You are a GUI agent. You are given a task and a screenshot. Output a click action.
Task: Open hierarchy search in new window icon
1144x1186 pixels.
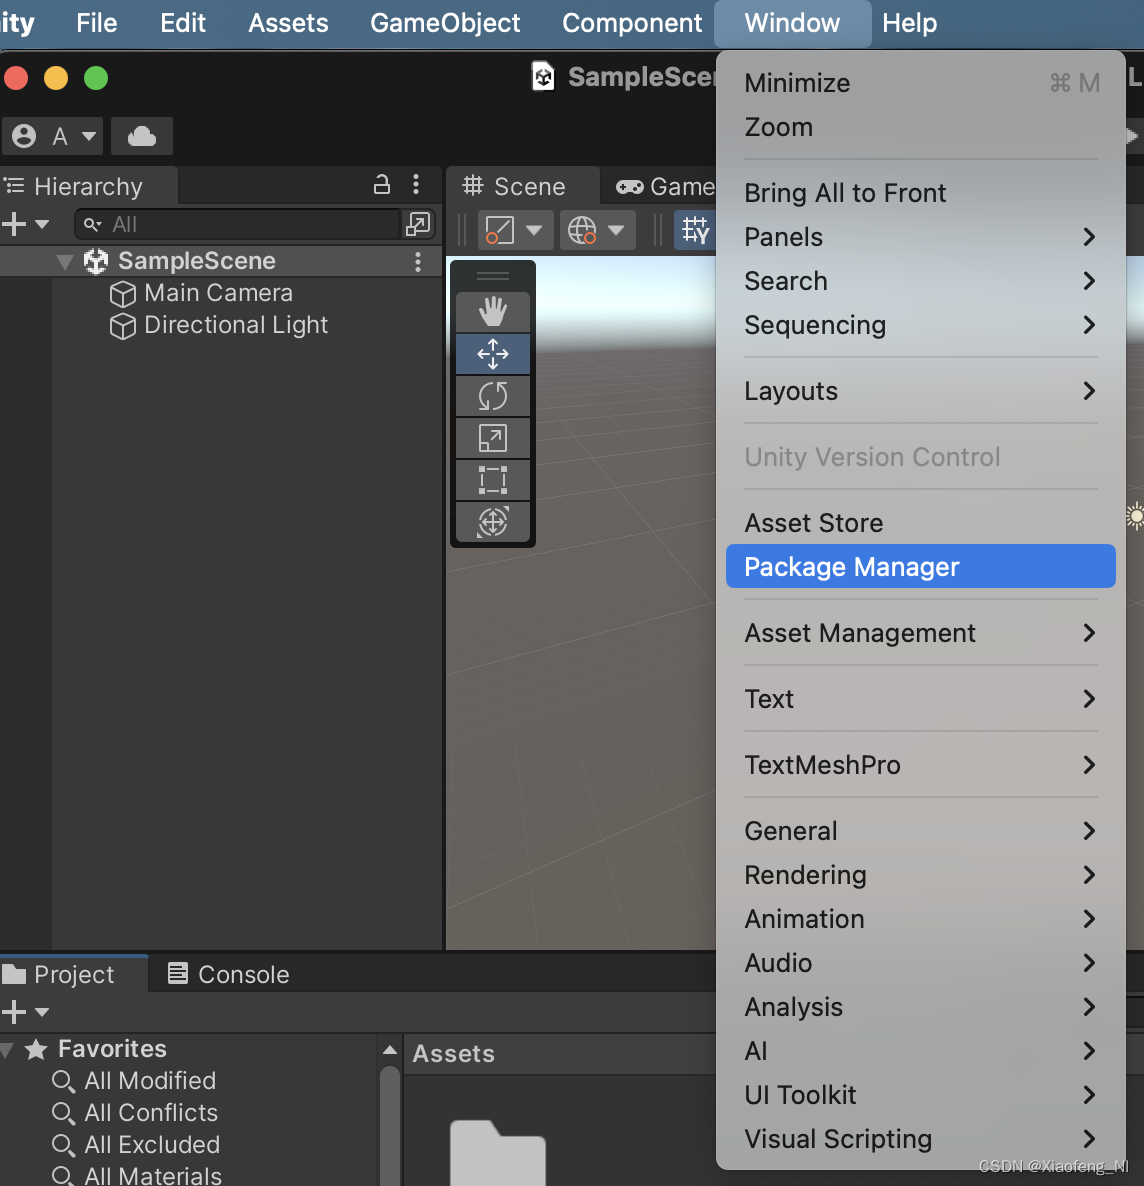point(418,224)
